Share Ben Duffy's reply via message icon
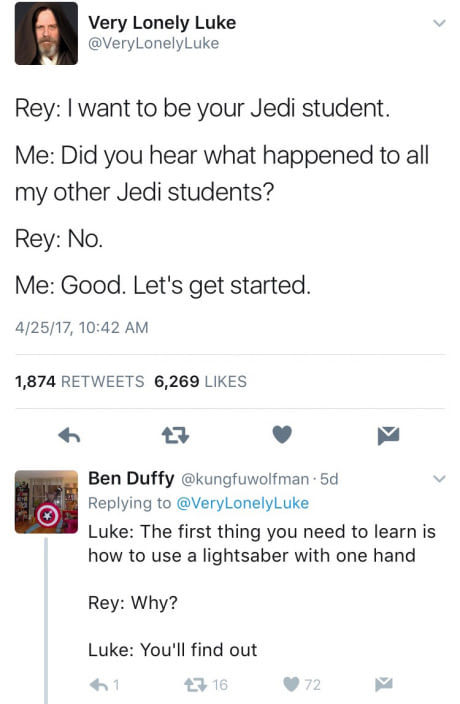Image resolution: width=460 pixels, height=704 pixels. point(384,684)
